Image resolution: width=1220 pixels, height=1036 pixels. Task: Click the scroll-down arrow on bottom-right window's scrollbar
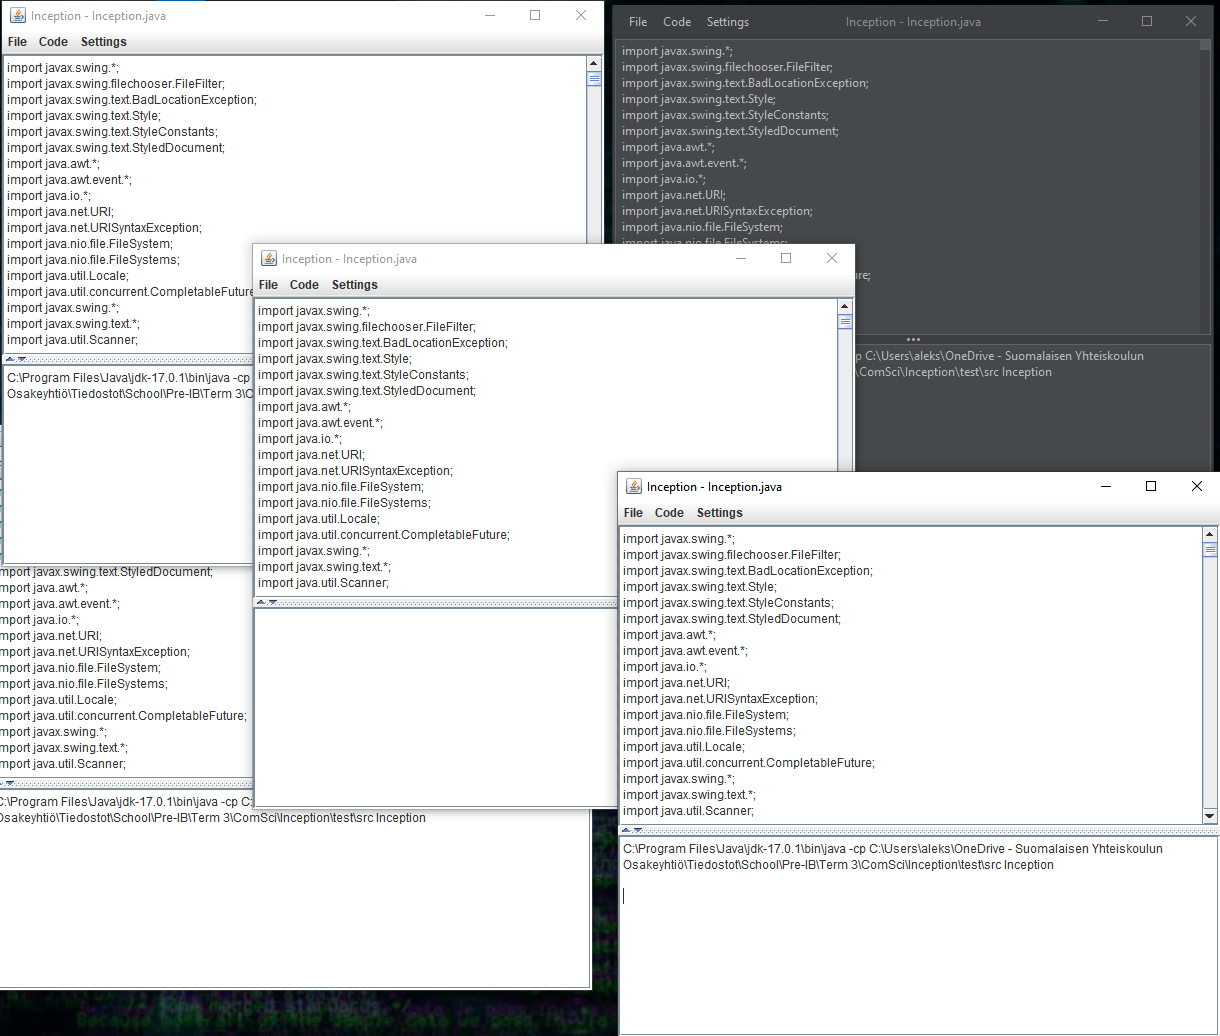click(1211, 816)
